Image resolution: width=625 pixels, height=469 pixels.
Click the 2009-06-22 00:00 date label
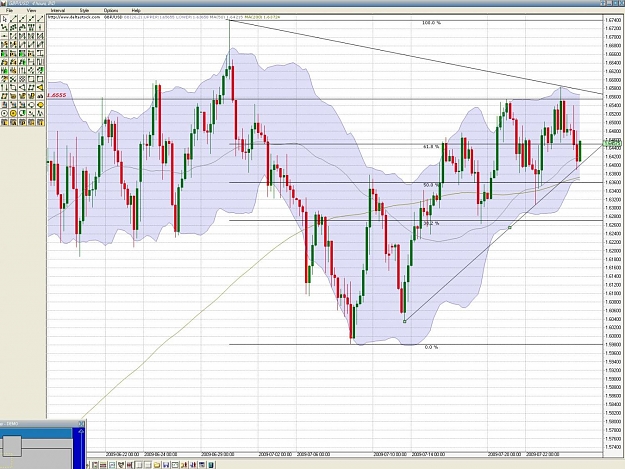[122, 454]
